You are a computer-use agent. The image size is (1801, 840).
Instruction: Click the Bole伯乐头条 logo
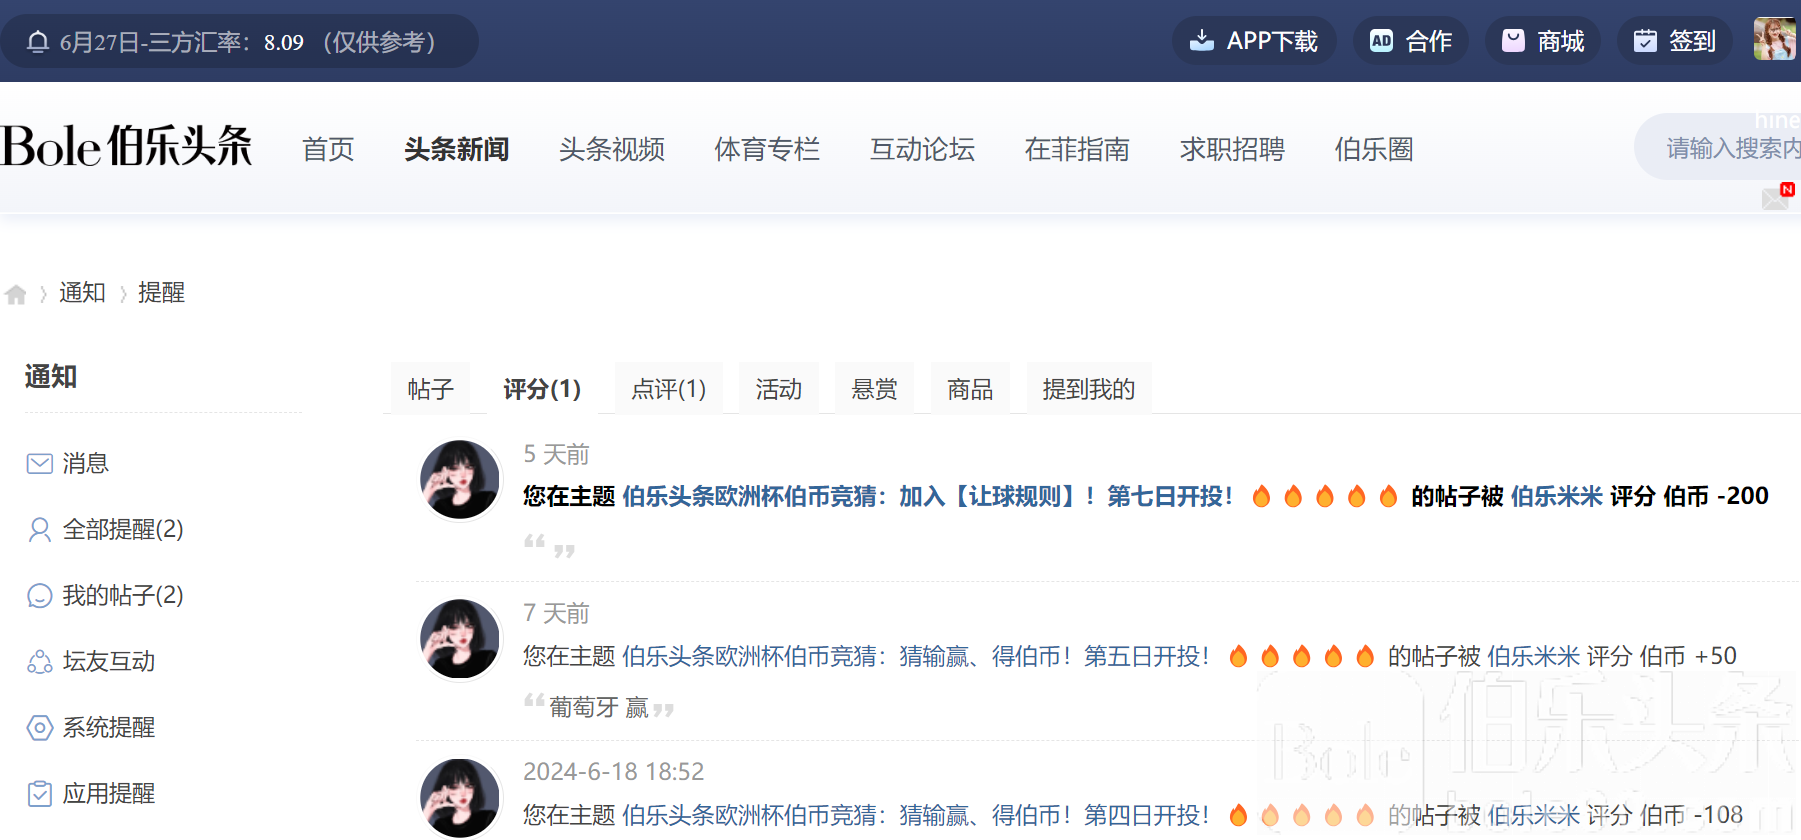tap(126, 147)
